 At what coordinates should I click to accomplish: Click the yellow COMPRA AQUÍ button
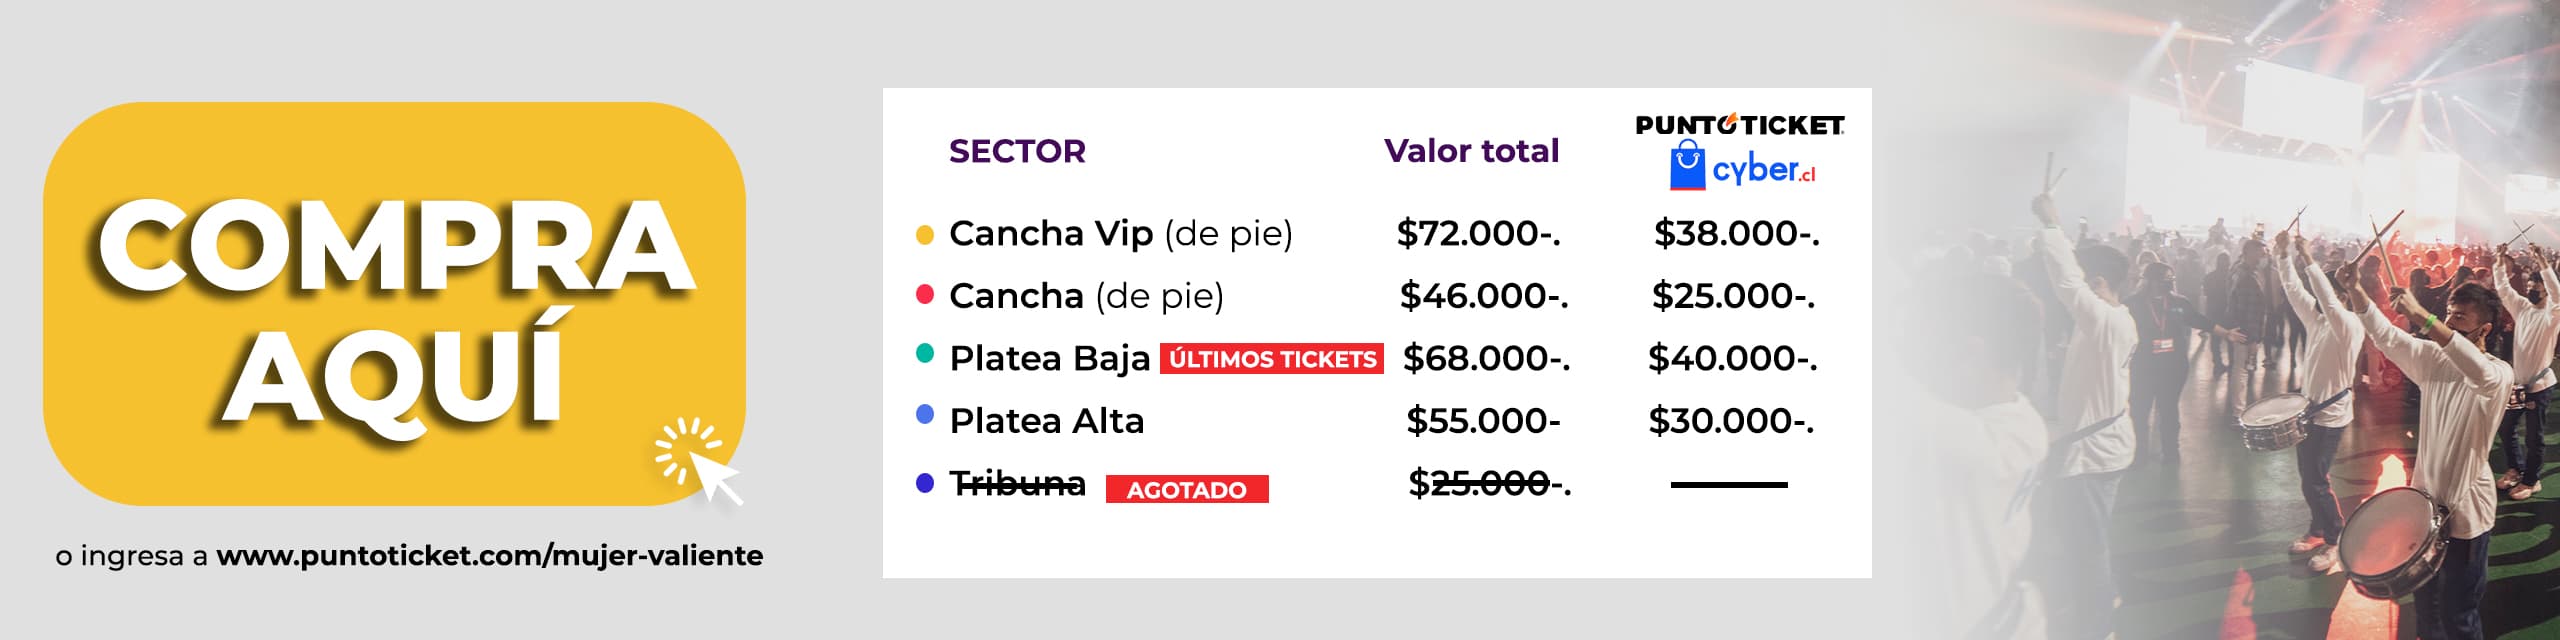394,303
